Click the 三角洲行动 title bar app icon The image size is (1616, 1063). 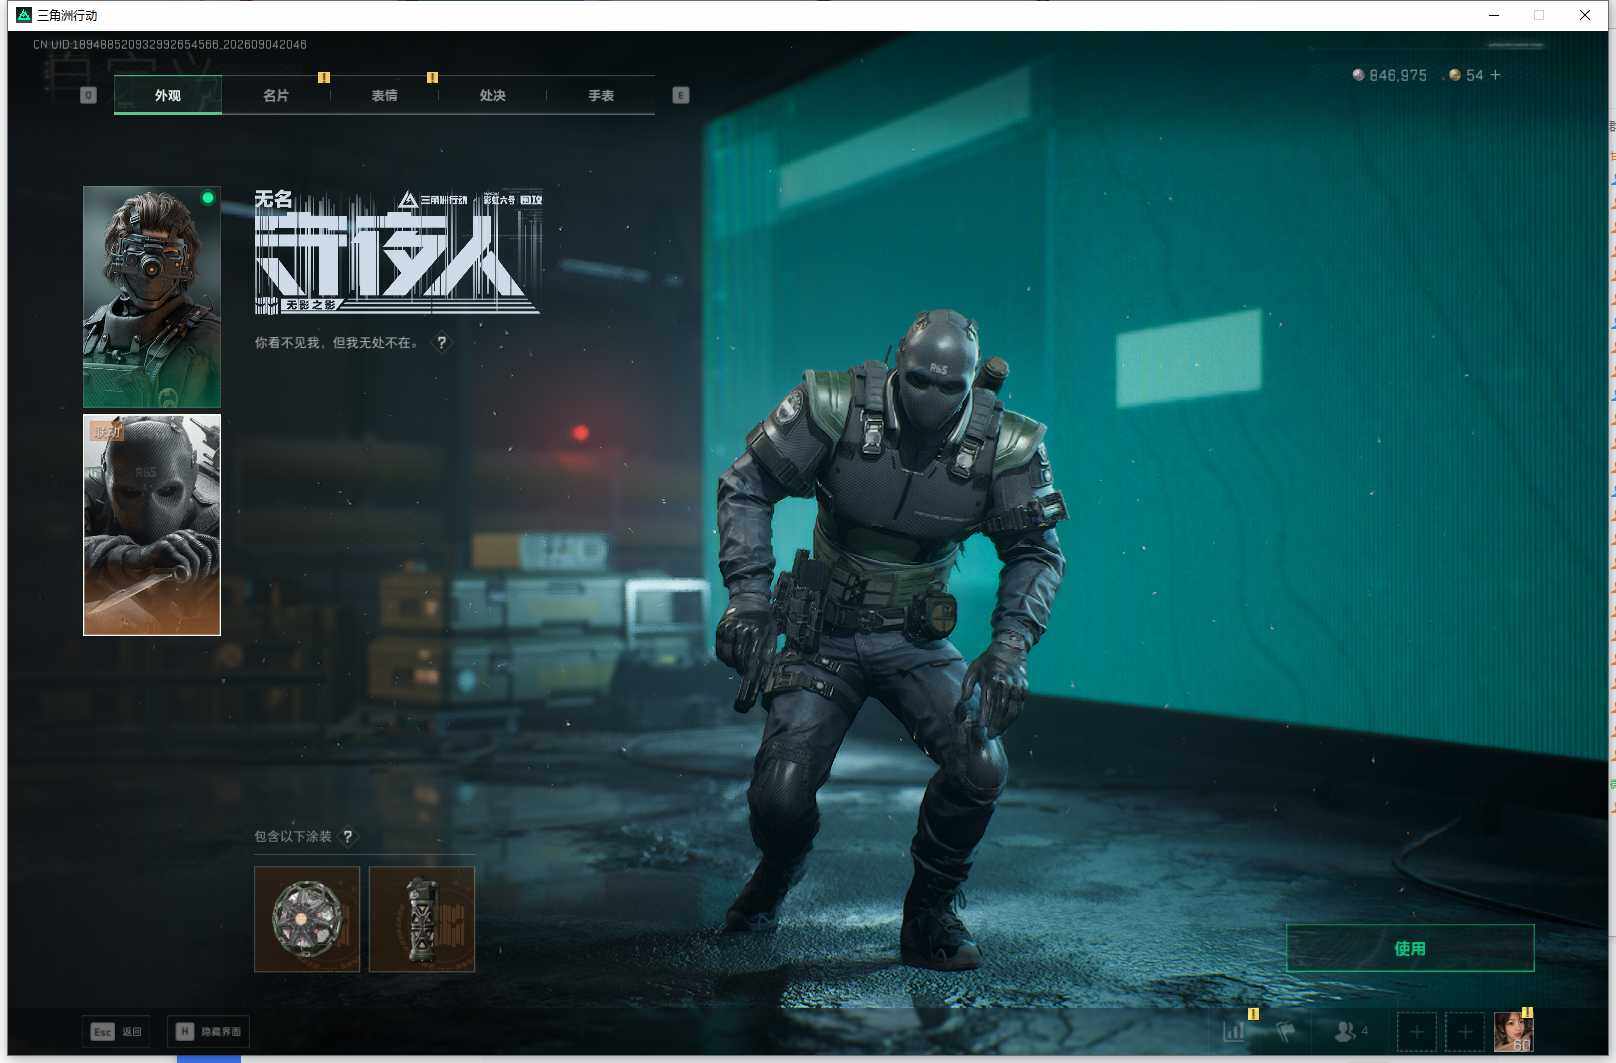(24, 15)
